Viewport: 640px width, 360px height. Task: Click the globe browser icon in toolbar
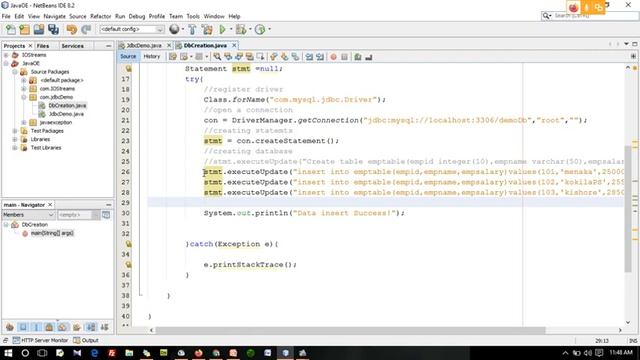[174, 29]
